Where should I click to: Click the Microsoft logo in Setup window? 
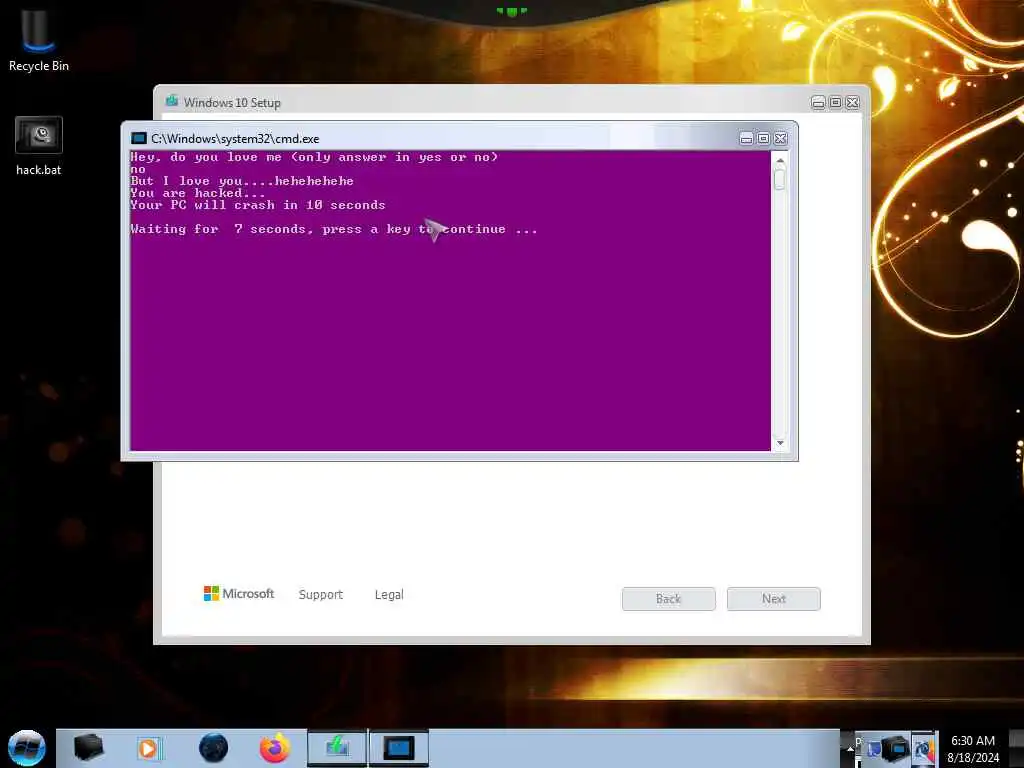click(239, 594)
